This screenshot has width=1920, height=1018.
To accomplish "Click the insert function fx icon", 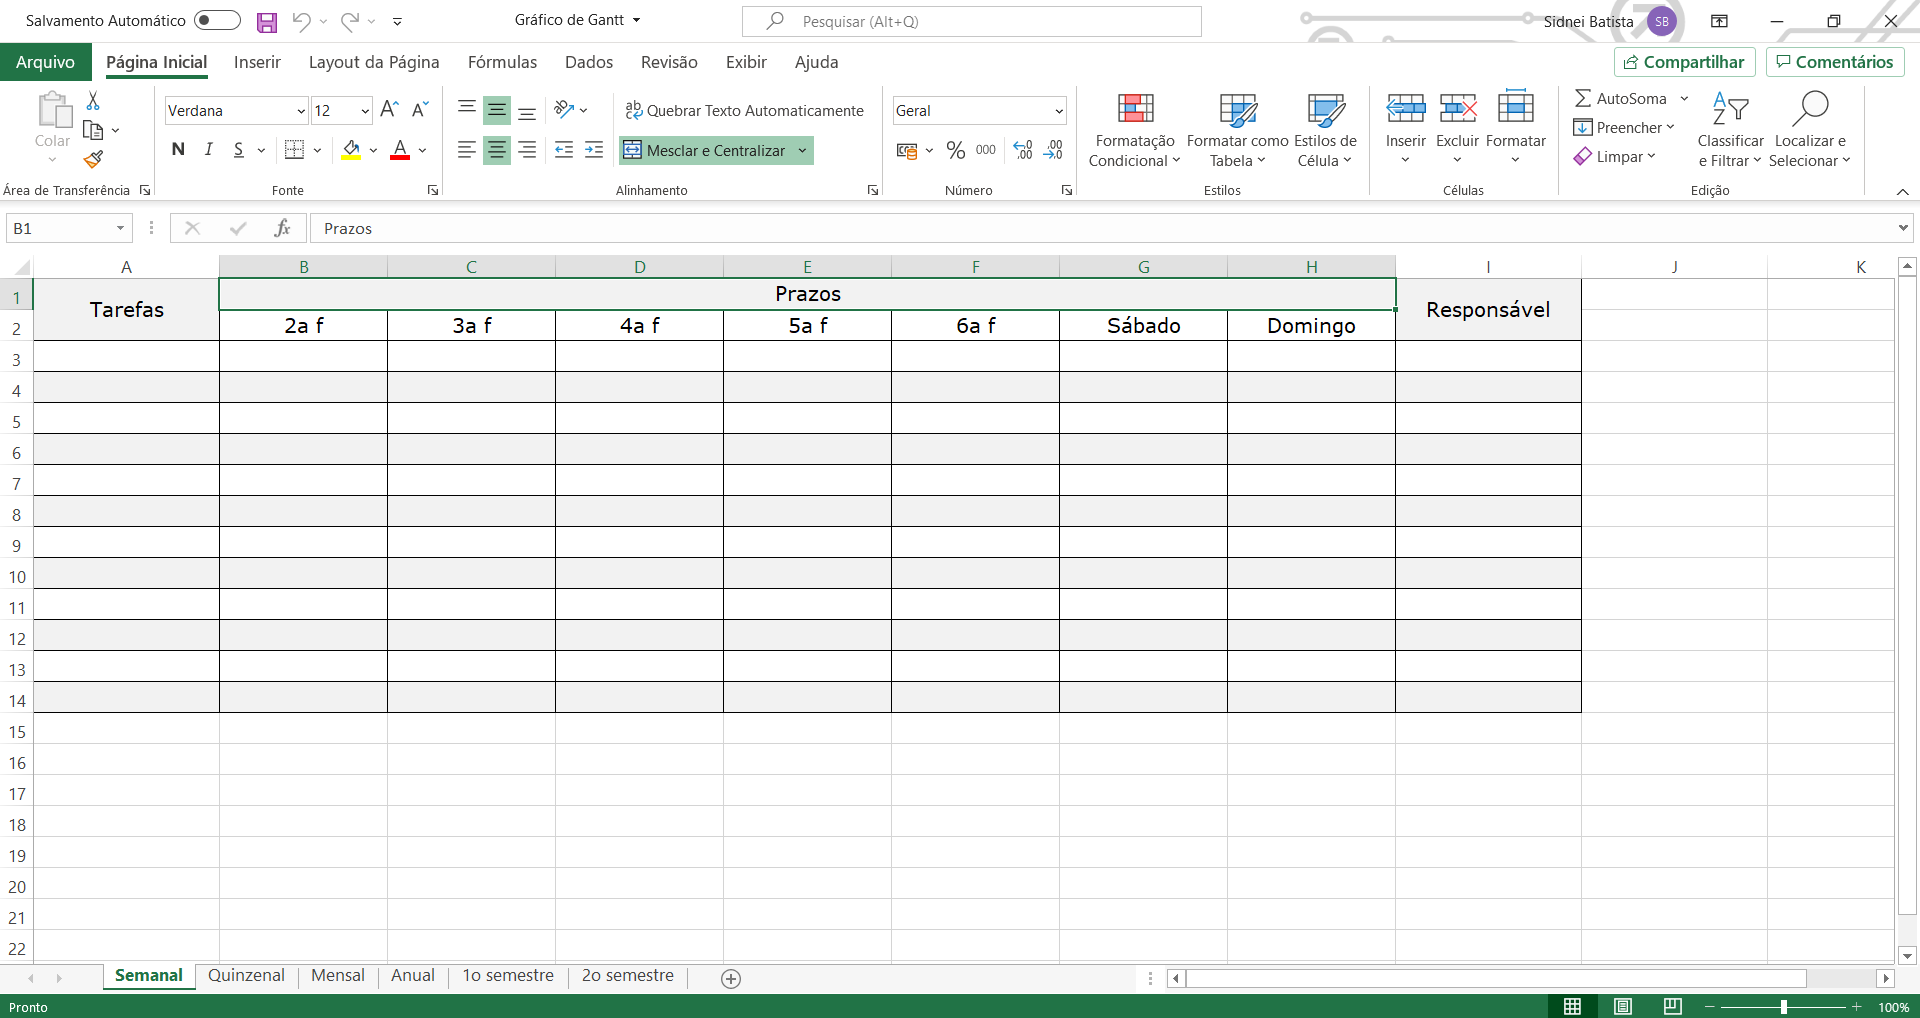I will click(282, 228).
